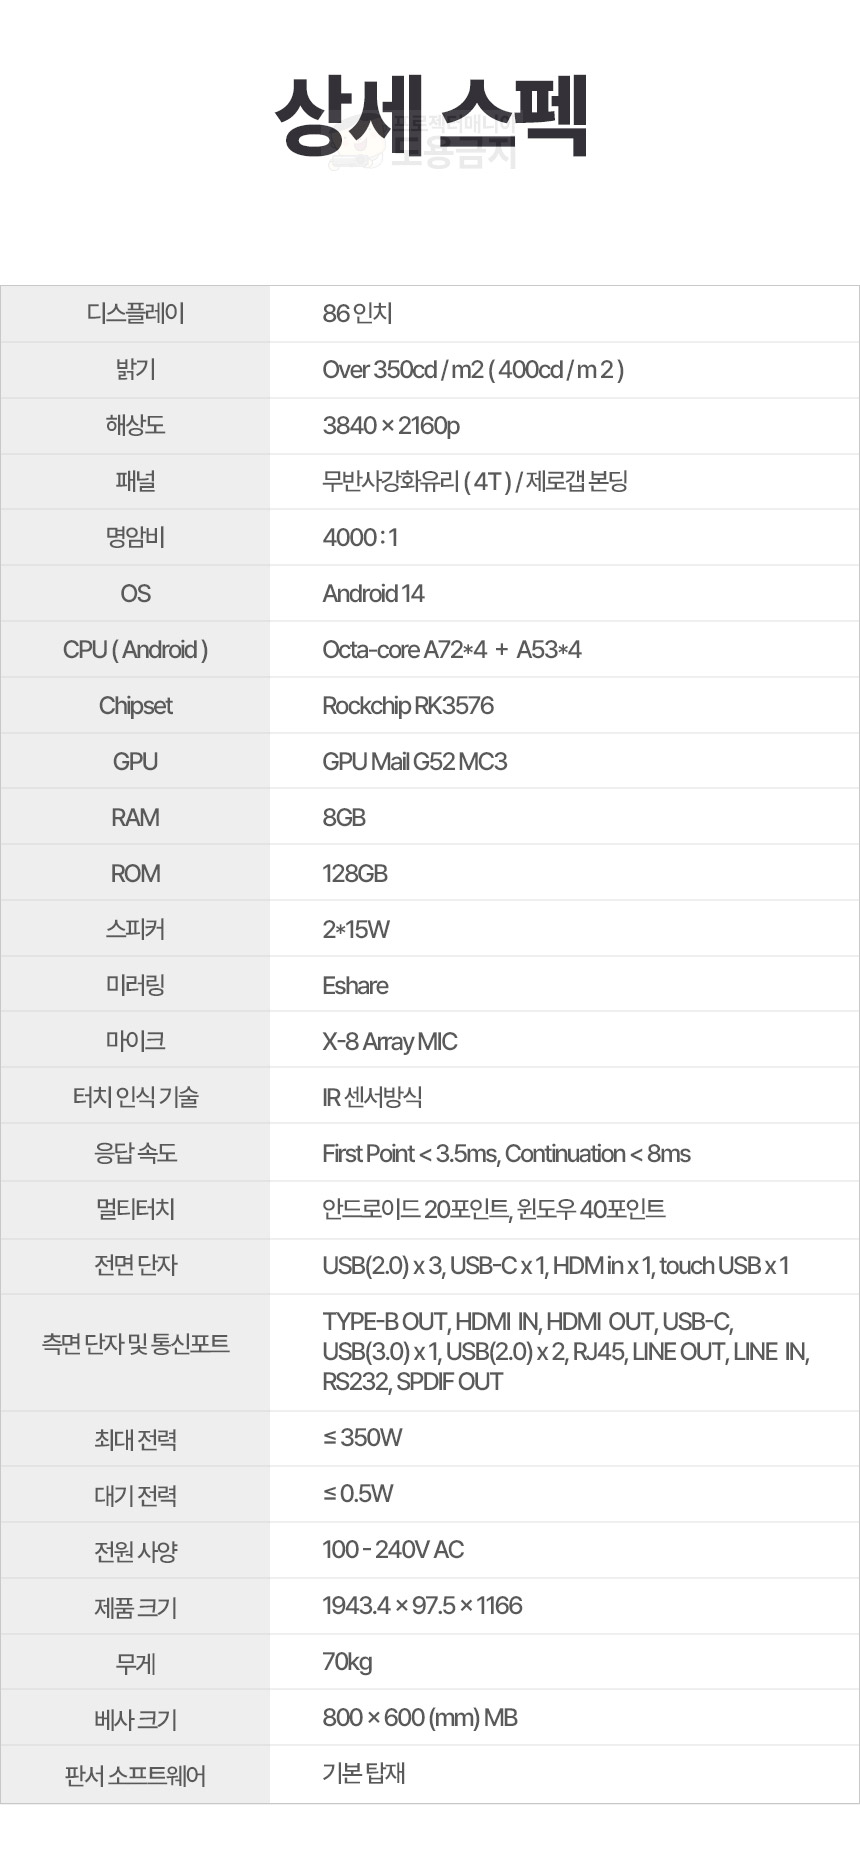Select the Eshare mirroring value
This screenshot has height=1850, width=860.
pyautogui.click(x=355, y=986)
